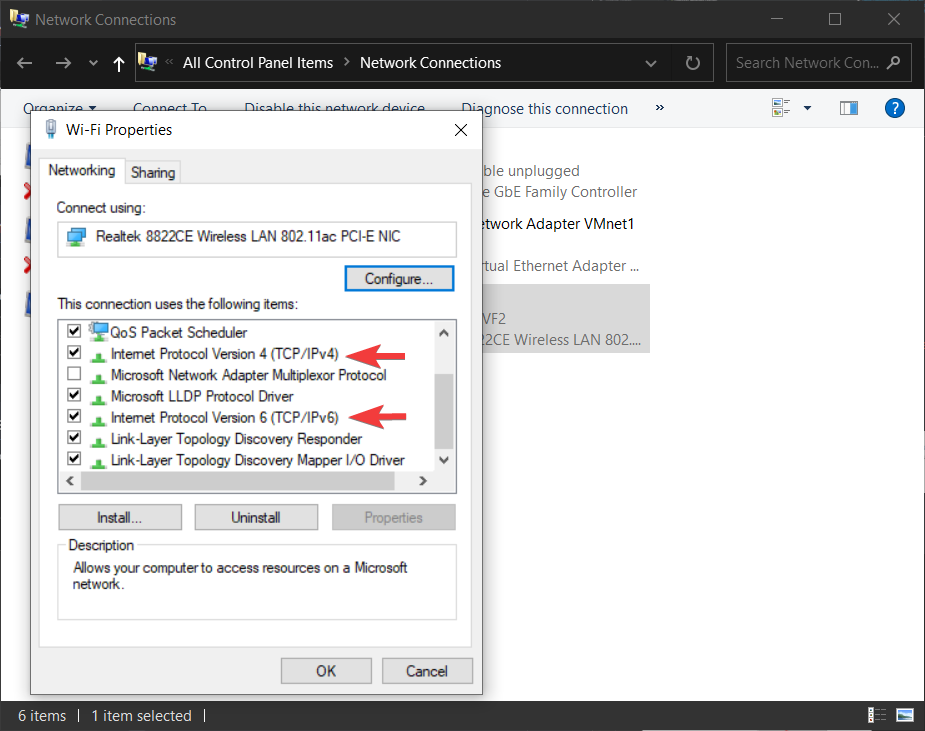Click the horizontal scrollbar thumb in items list
This screenshot has height=731, width=925.
click(x=238, y=480)
